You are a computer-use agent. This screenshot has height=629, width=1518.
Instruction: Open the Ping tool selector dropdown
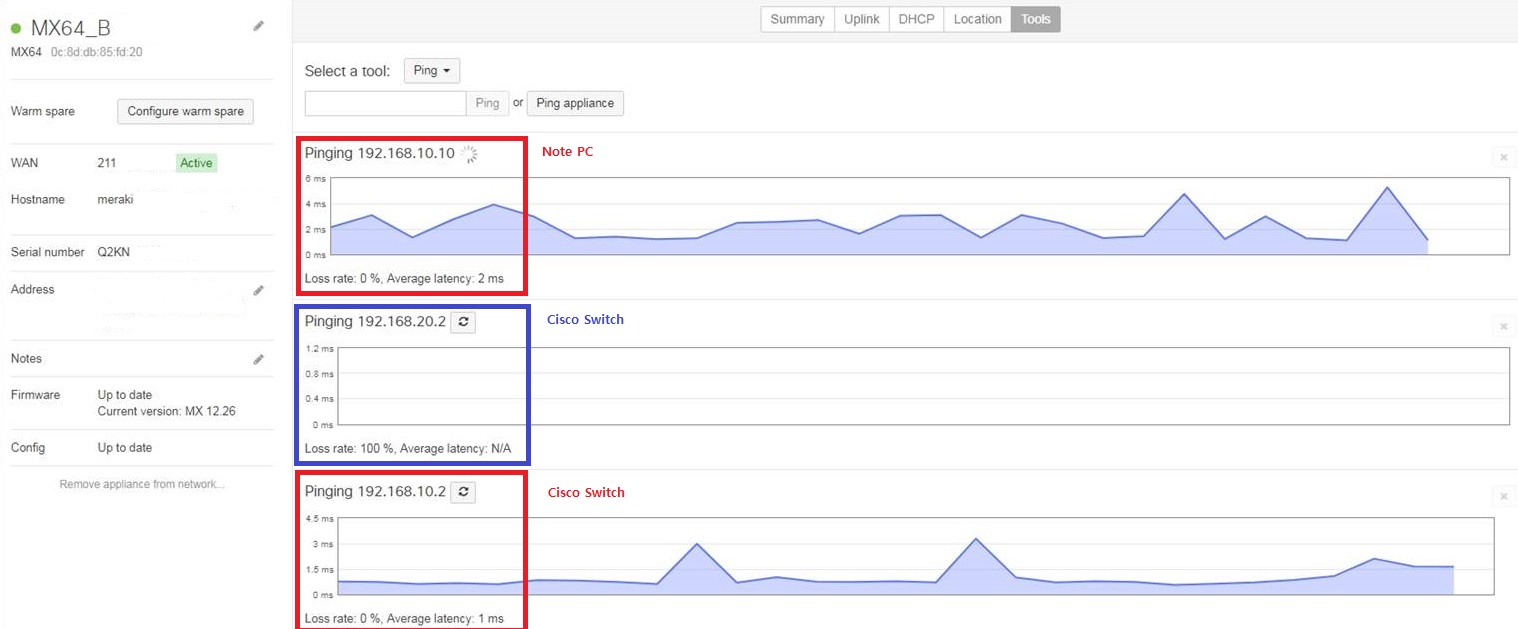(x=432, y=71)
